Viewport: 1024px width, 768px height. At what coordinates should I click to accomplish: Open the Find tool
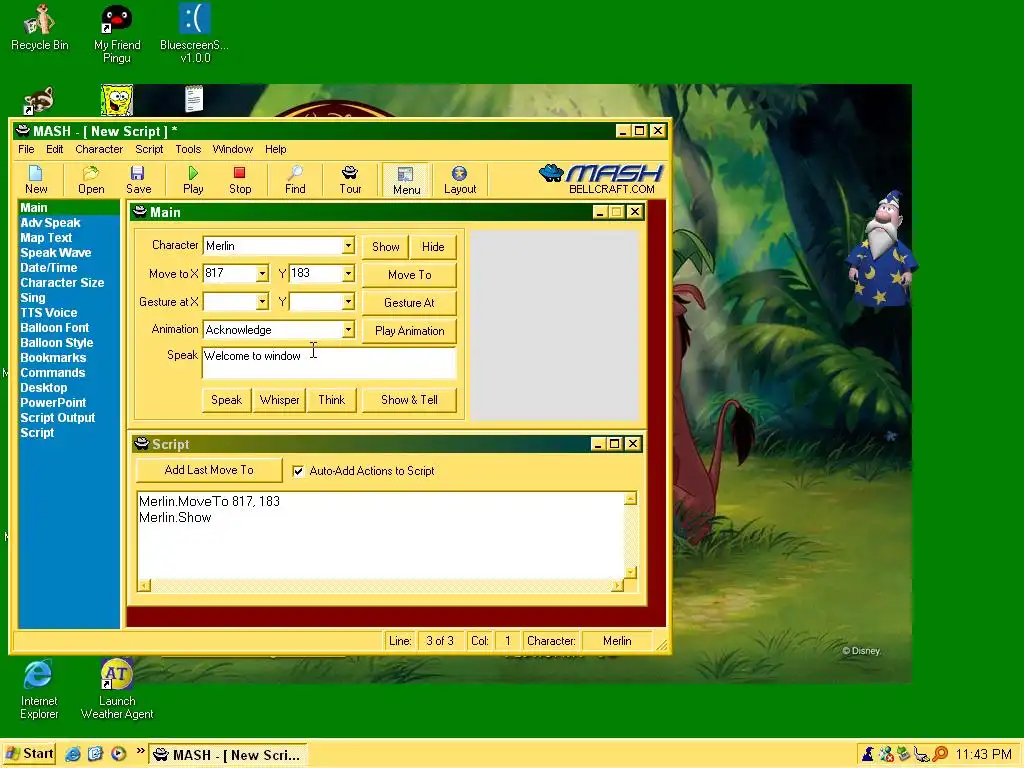pyautogui.click(x=295, y=180)
